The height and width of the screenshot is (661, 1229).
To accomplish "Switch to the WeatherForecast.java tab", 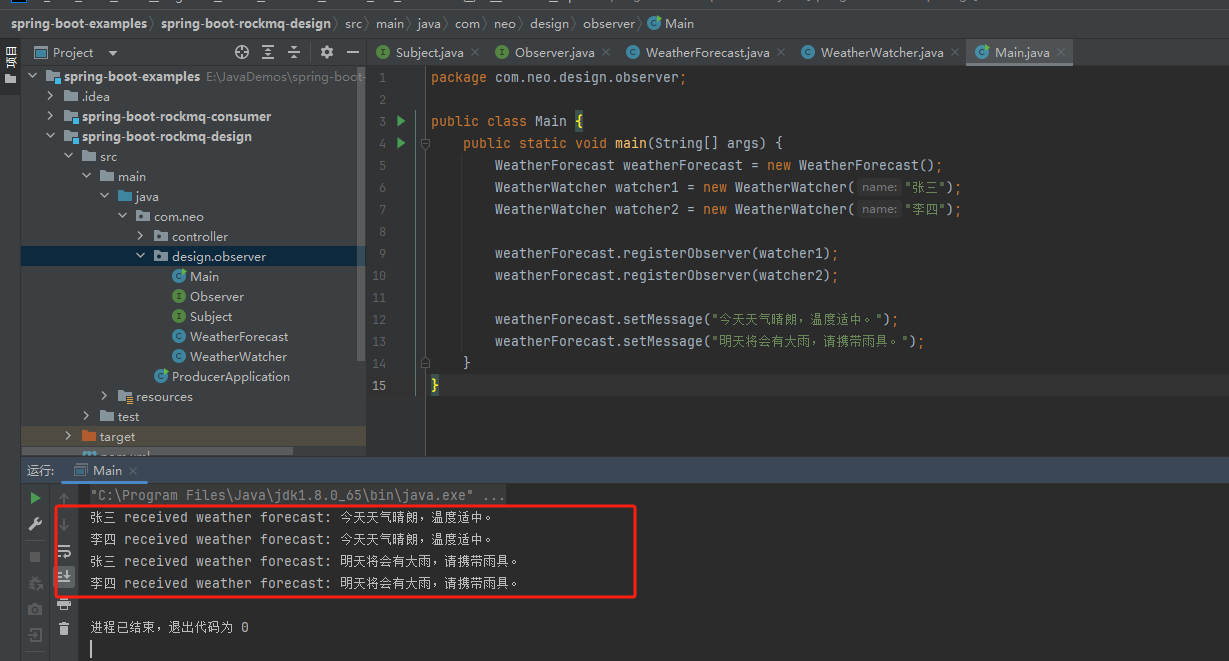I will pyautogui.click(x=706, y=53).
